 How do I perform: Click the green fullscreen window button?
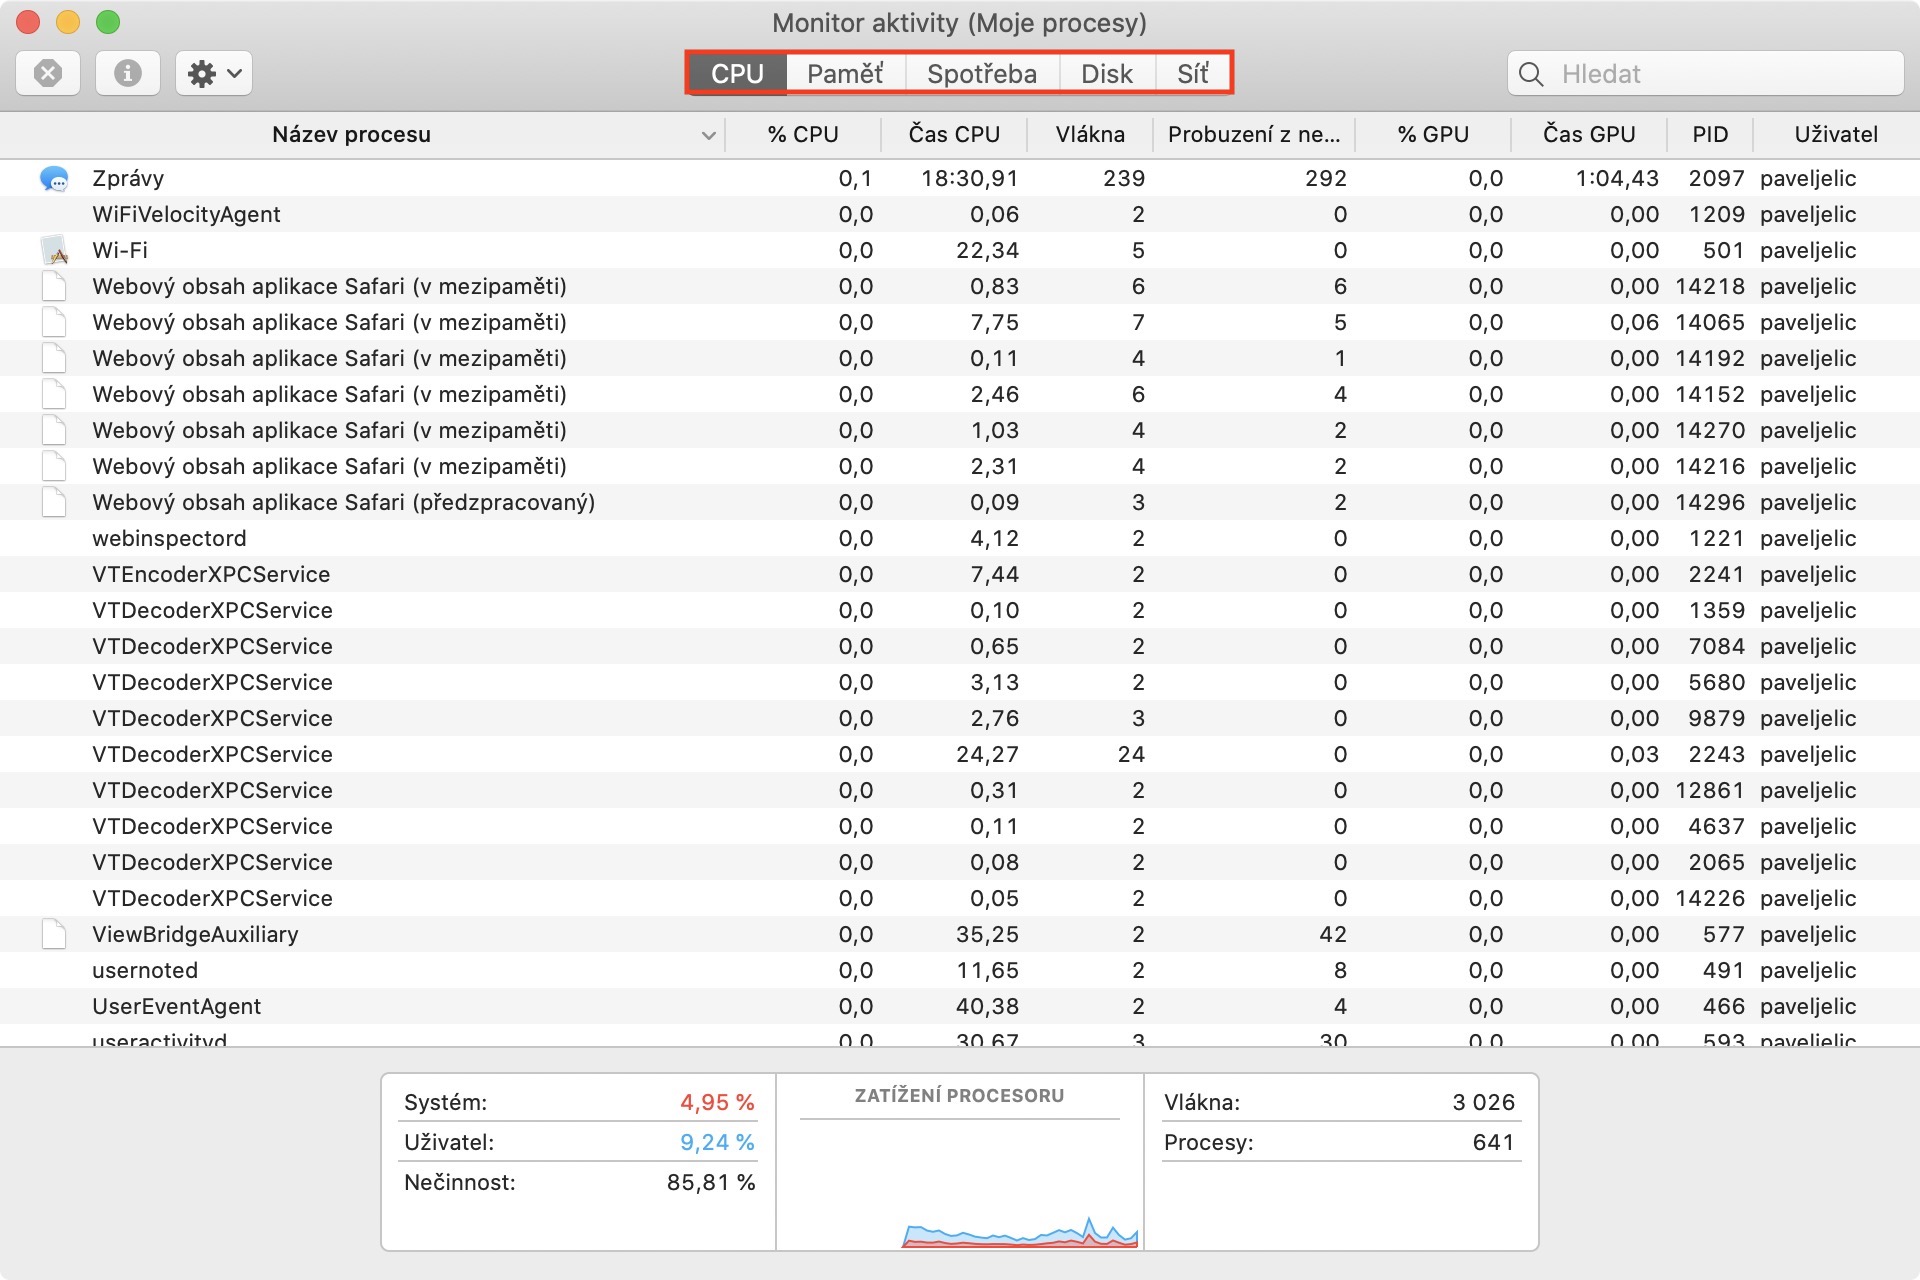click(107, 22)
